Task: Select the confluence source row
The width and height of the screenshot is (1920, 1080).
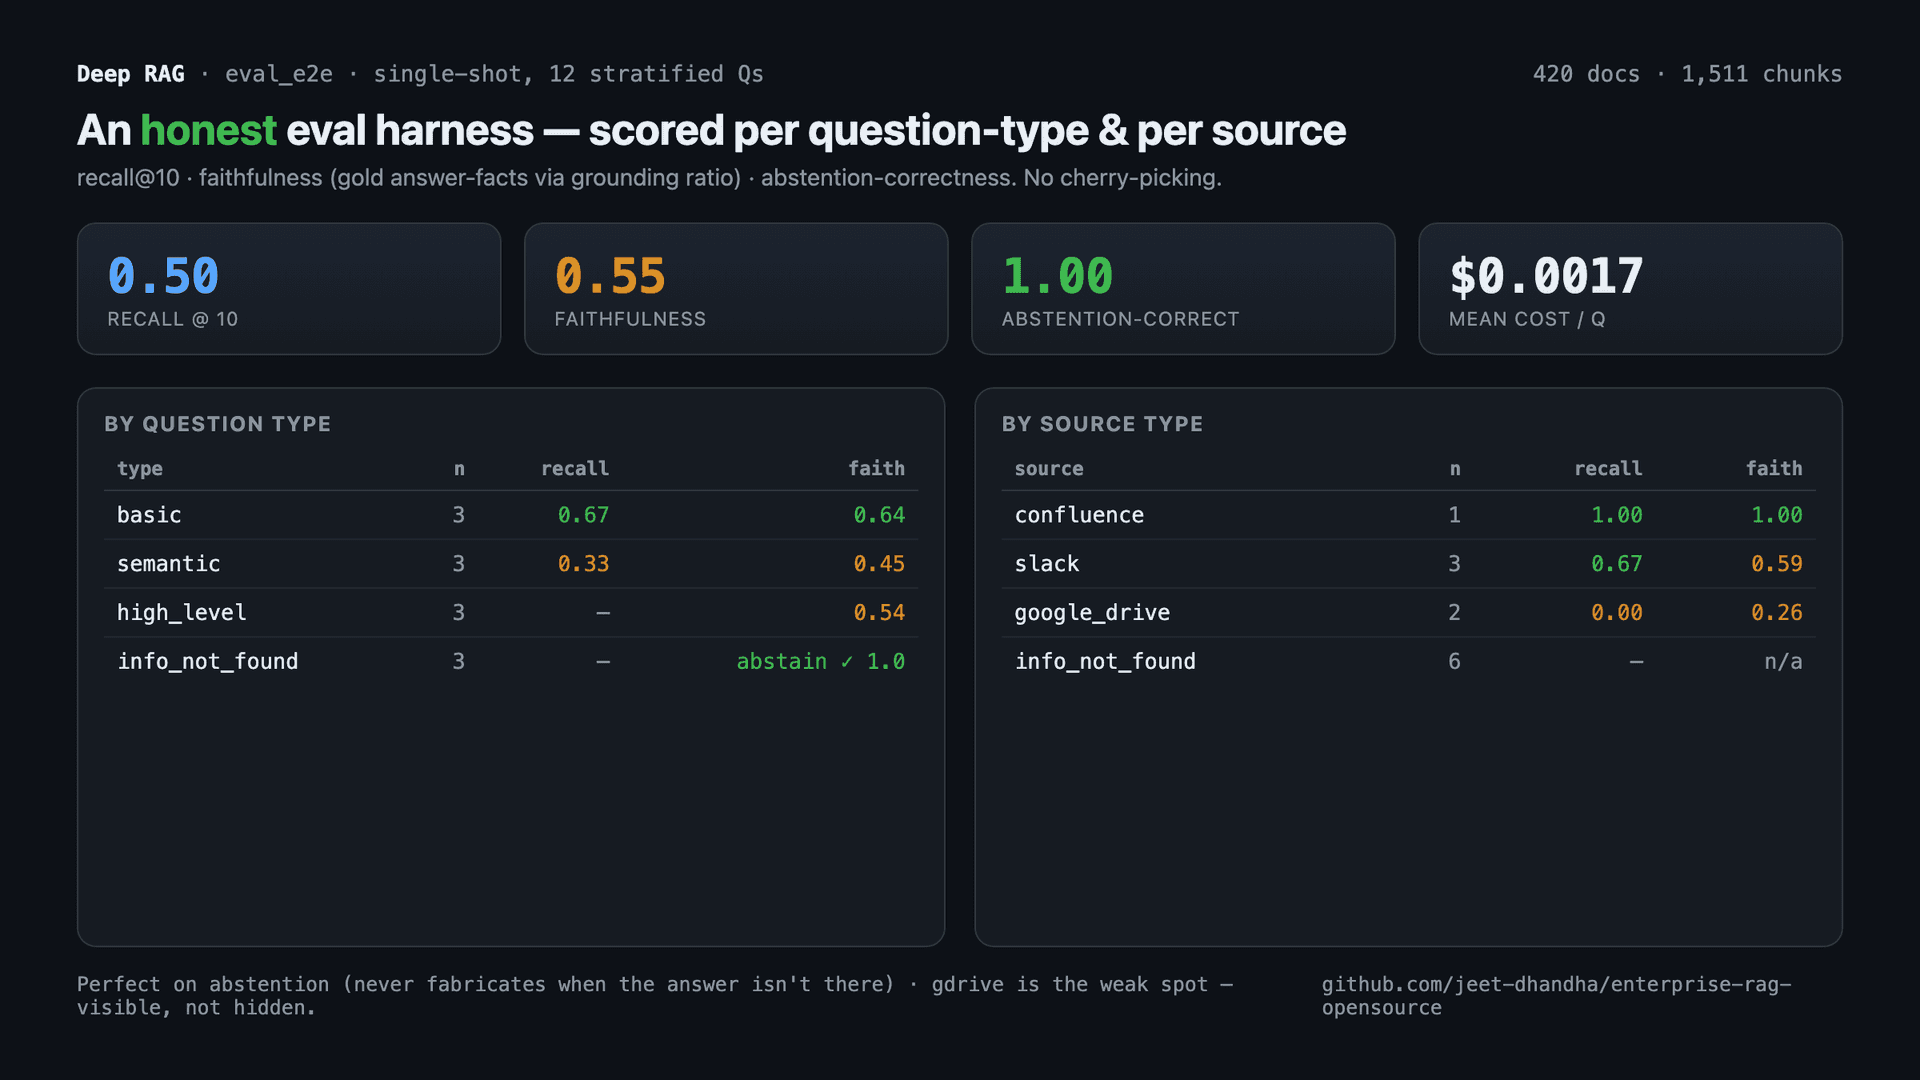Action: pyautogui.click(x=1408, y=515)
